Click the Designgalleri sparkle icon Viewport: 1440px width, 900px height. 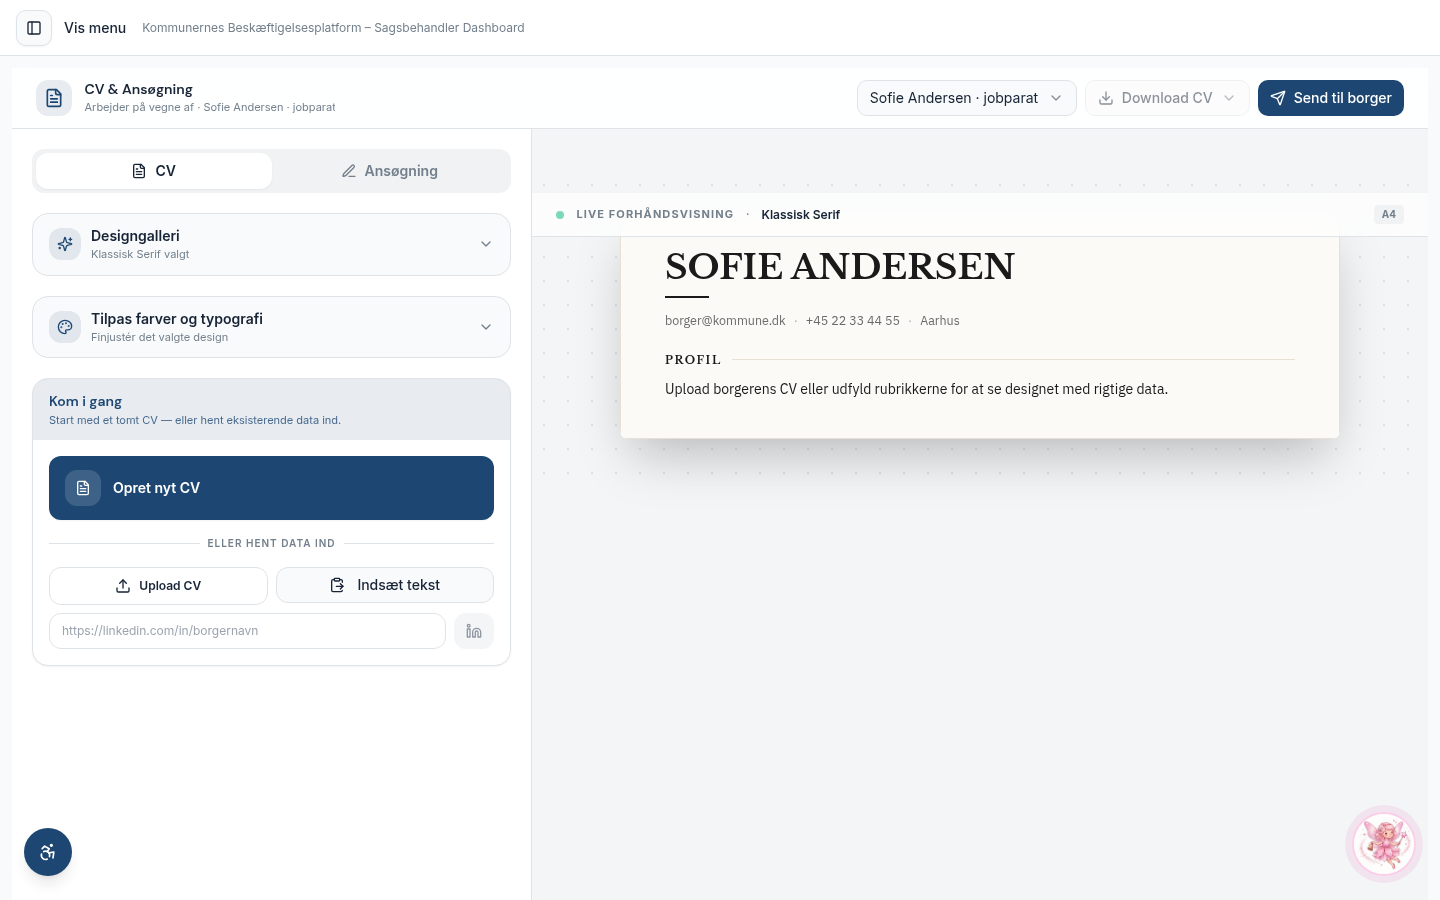[x=65, y=244]
